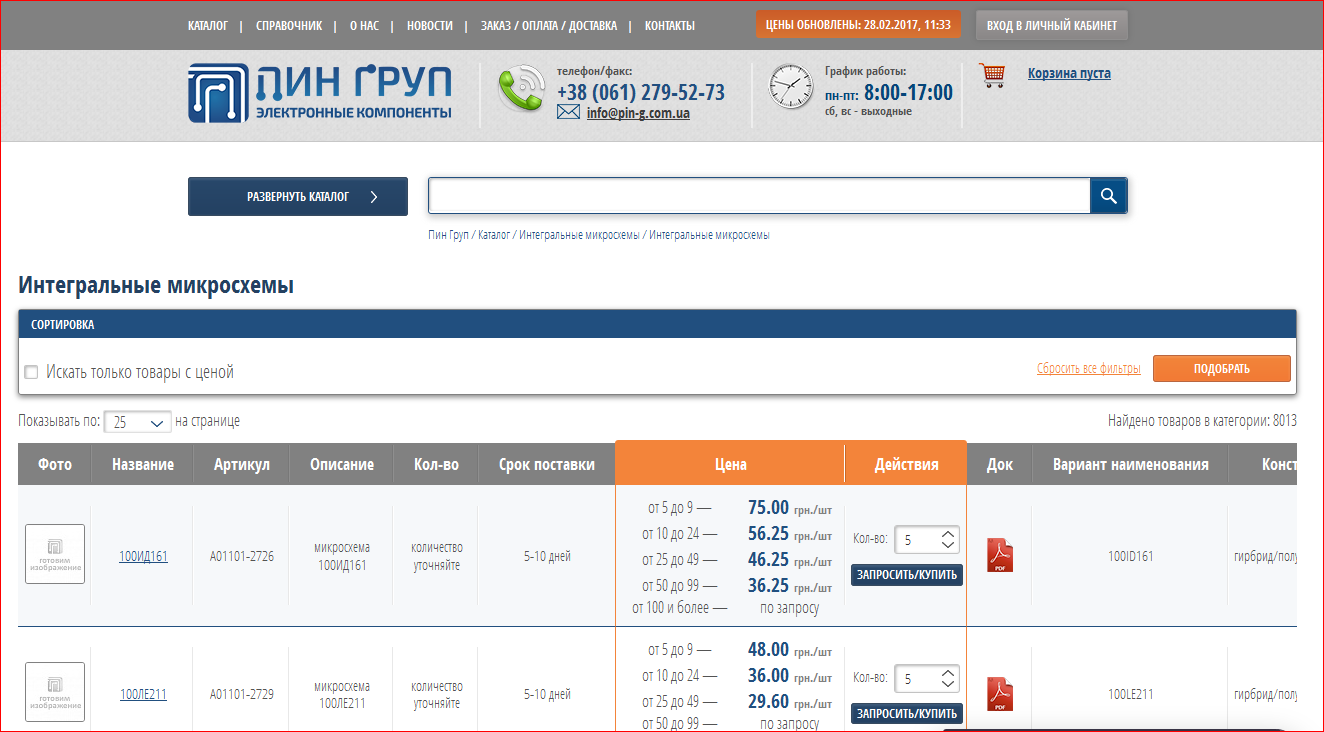Open the items-per-page dropdown showing 25
Viewport: 1324px width, 732px height.
(x=137, y=421)
